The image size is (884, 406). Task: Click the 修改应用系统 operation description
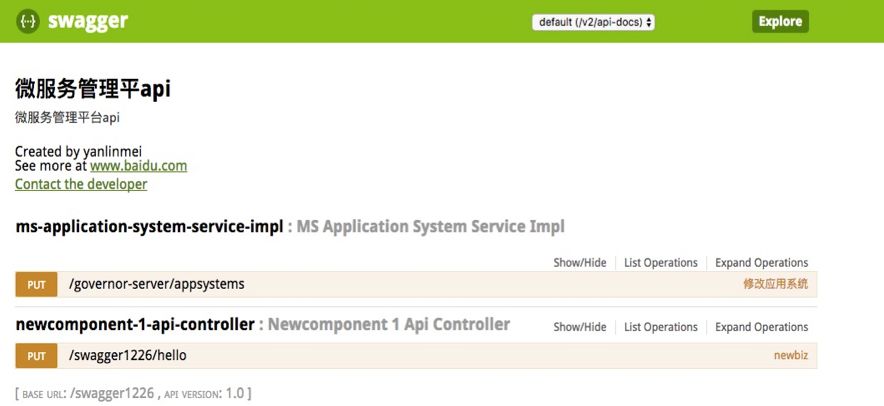[775, 285]
